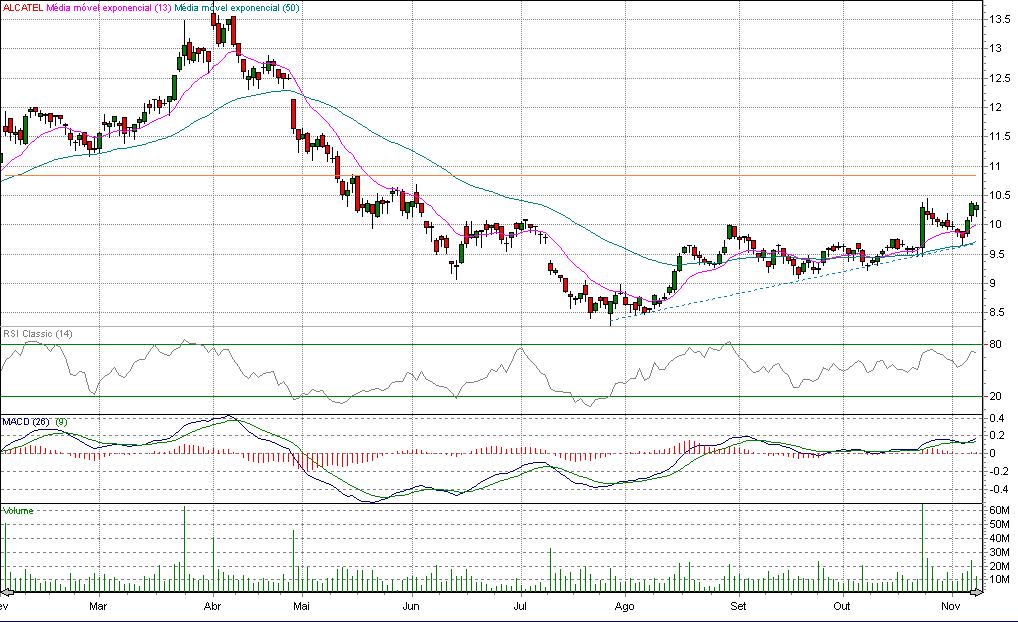Click the Volume panel label
Screen dimensions: 1018x622
pos(18,511)
